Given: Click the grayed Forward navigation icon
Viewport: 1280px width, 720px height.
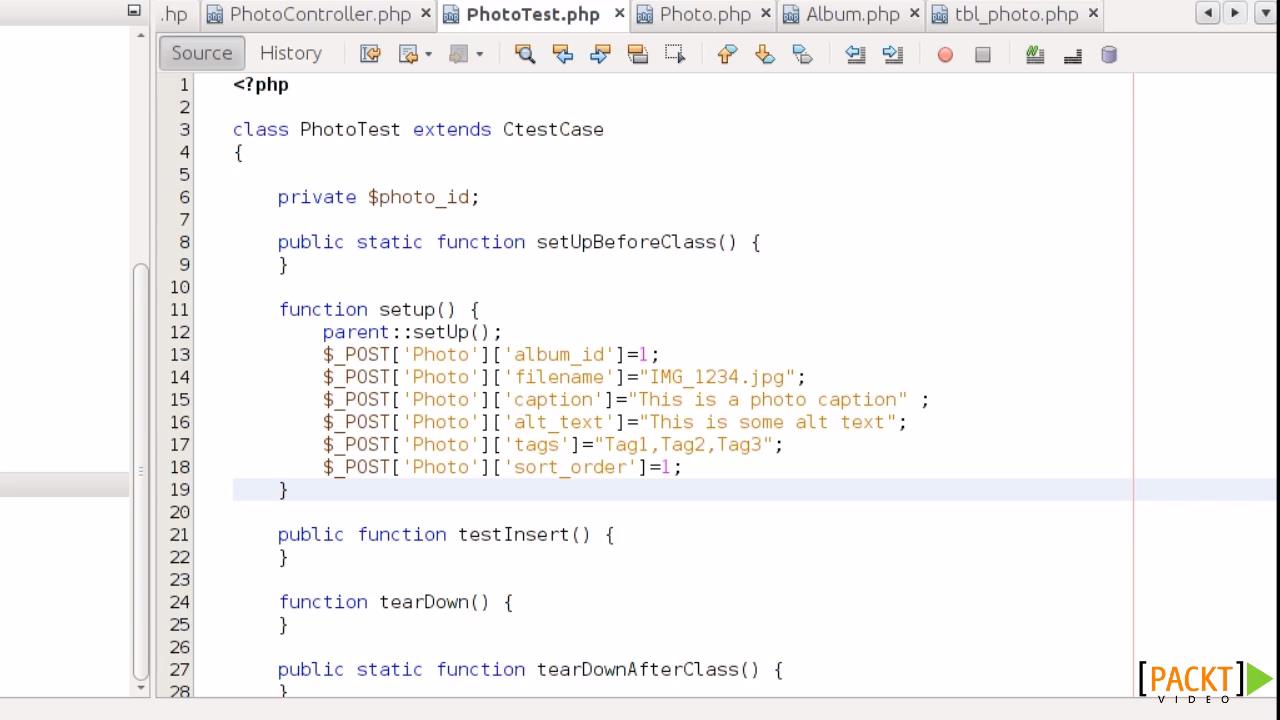Looking at the screenshot, I should click(458, 54).
